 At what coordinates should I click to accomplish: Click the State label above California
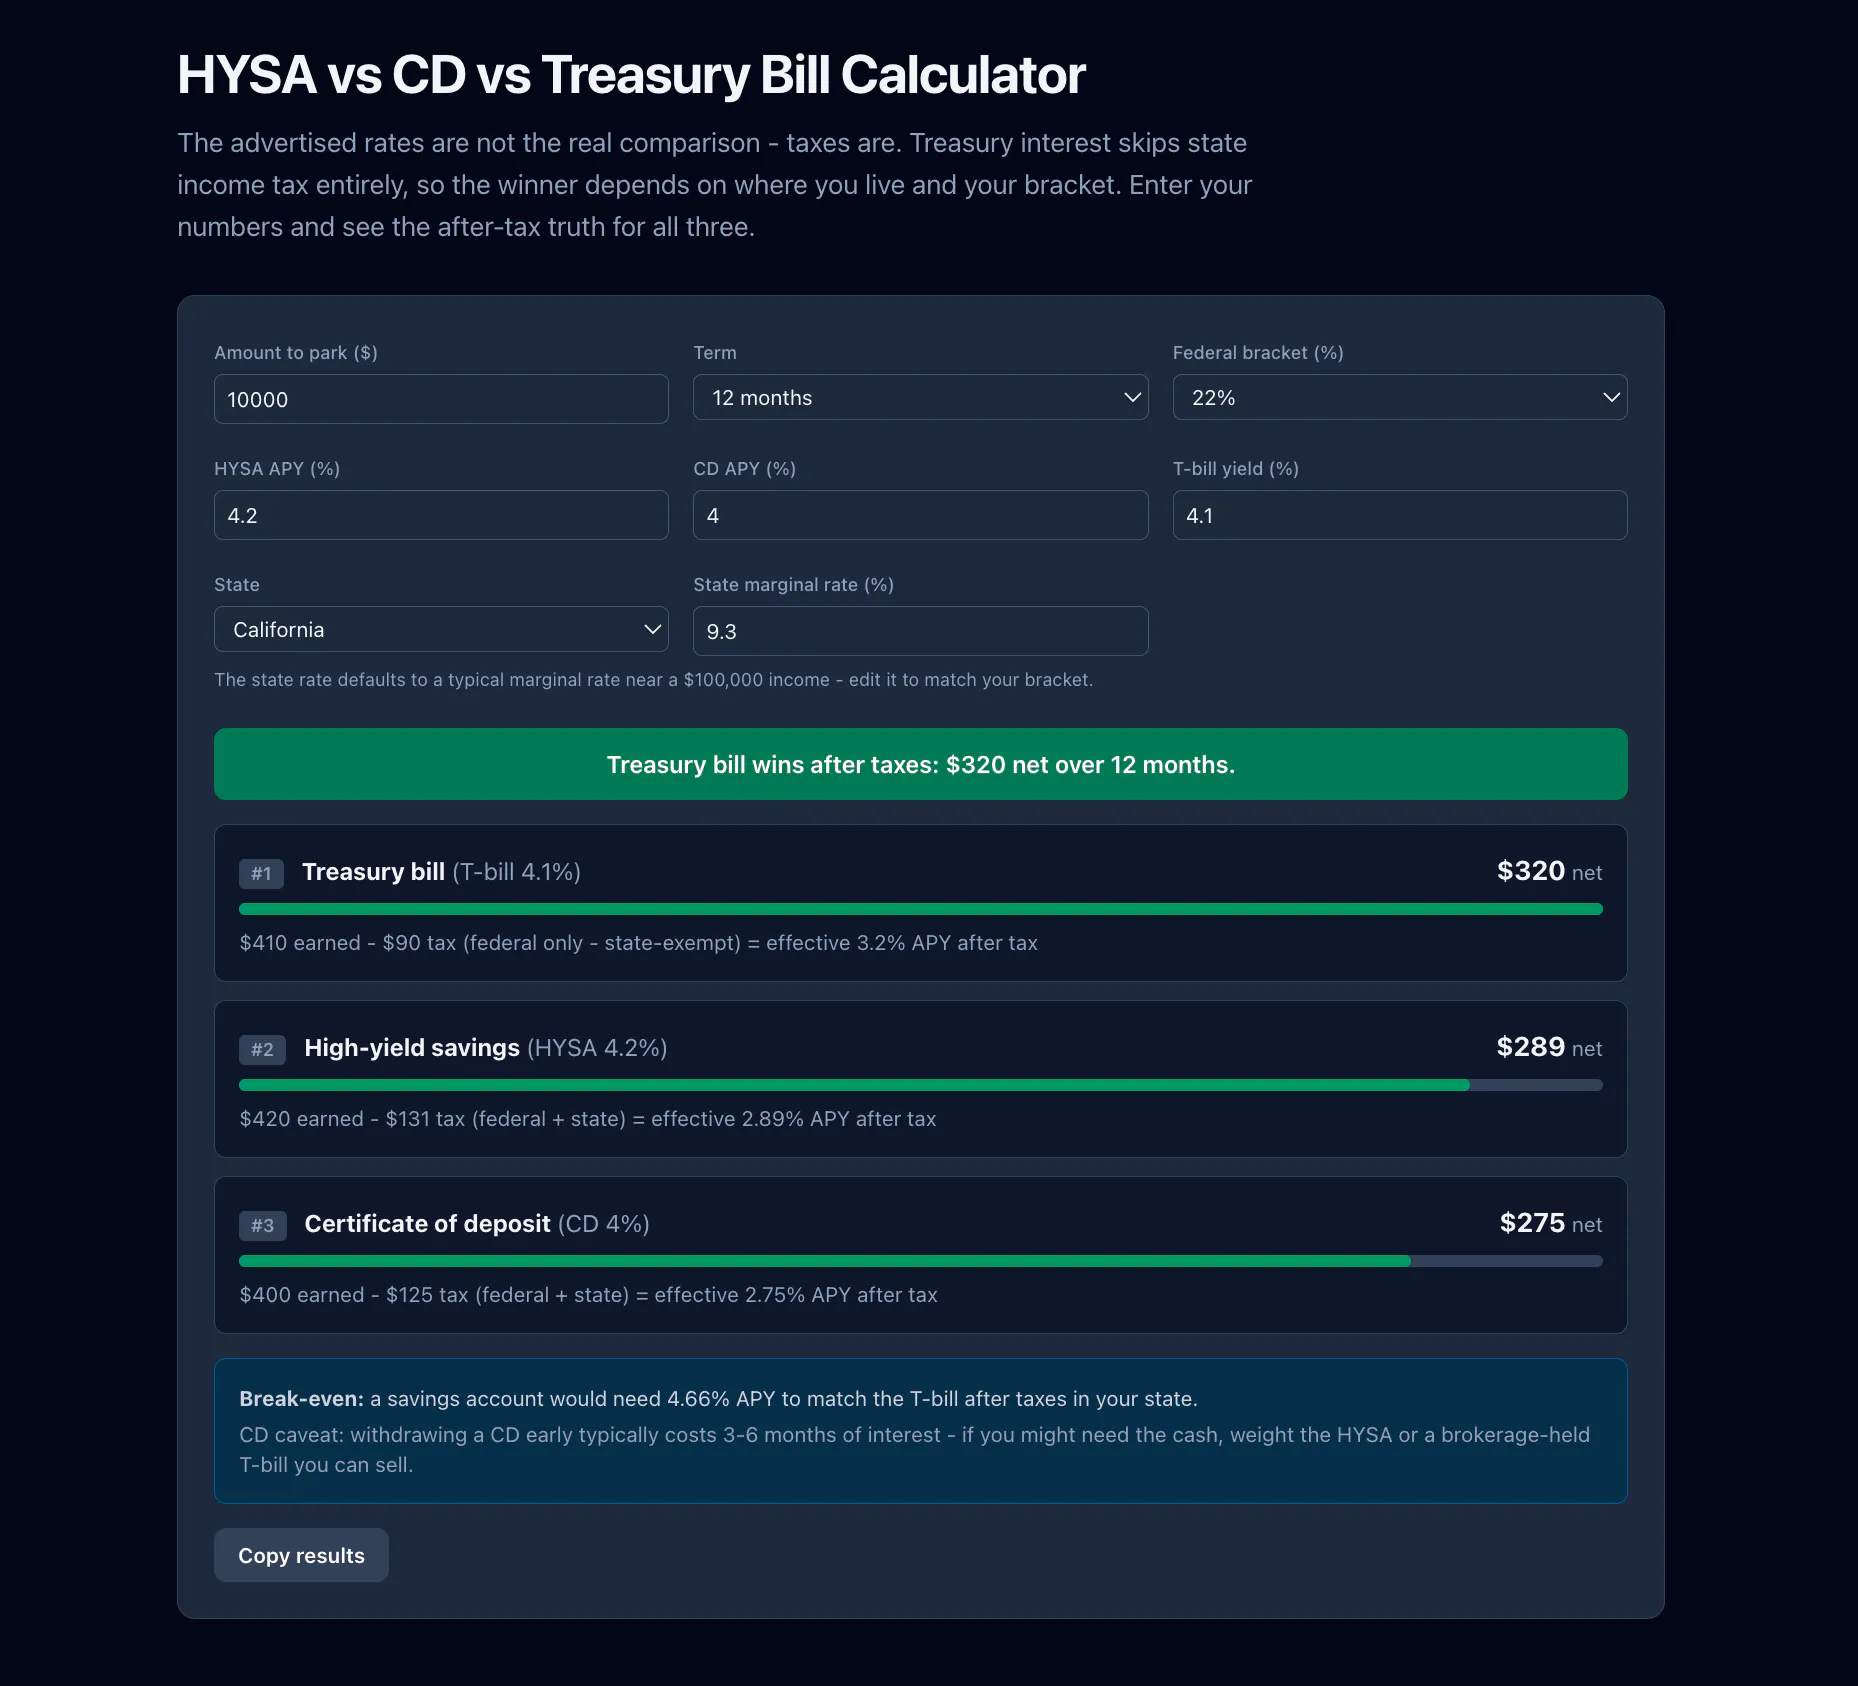point(237,585)
